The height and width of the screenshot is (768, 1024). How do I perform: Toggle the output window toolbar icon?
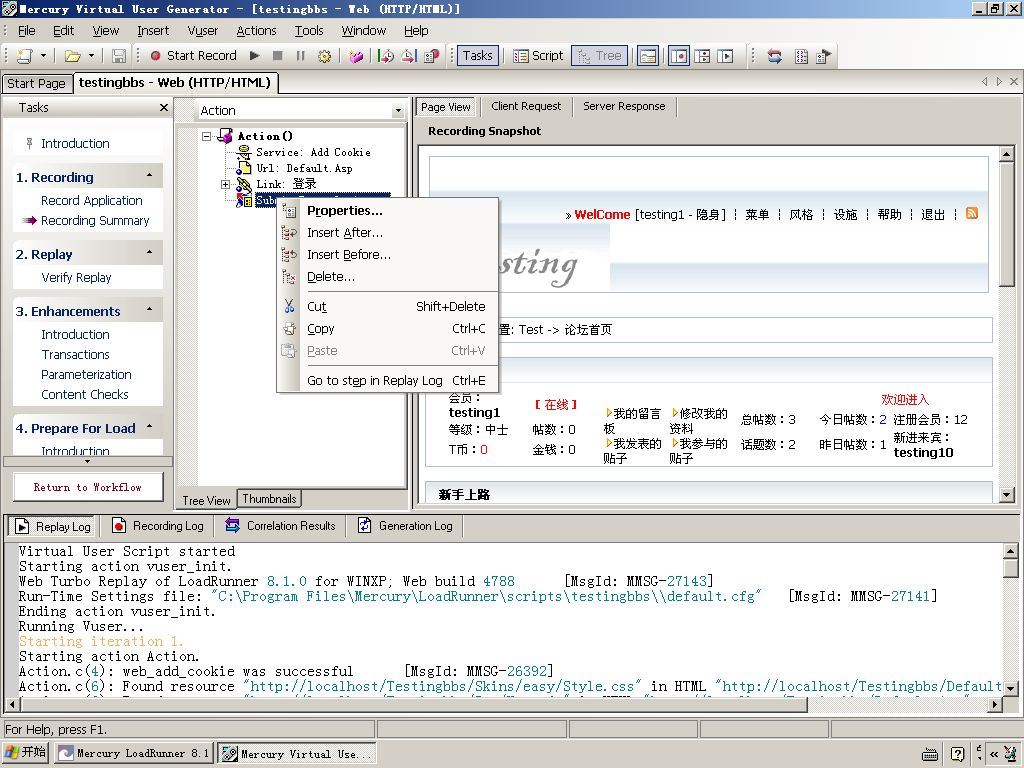coord(648,56)
